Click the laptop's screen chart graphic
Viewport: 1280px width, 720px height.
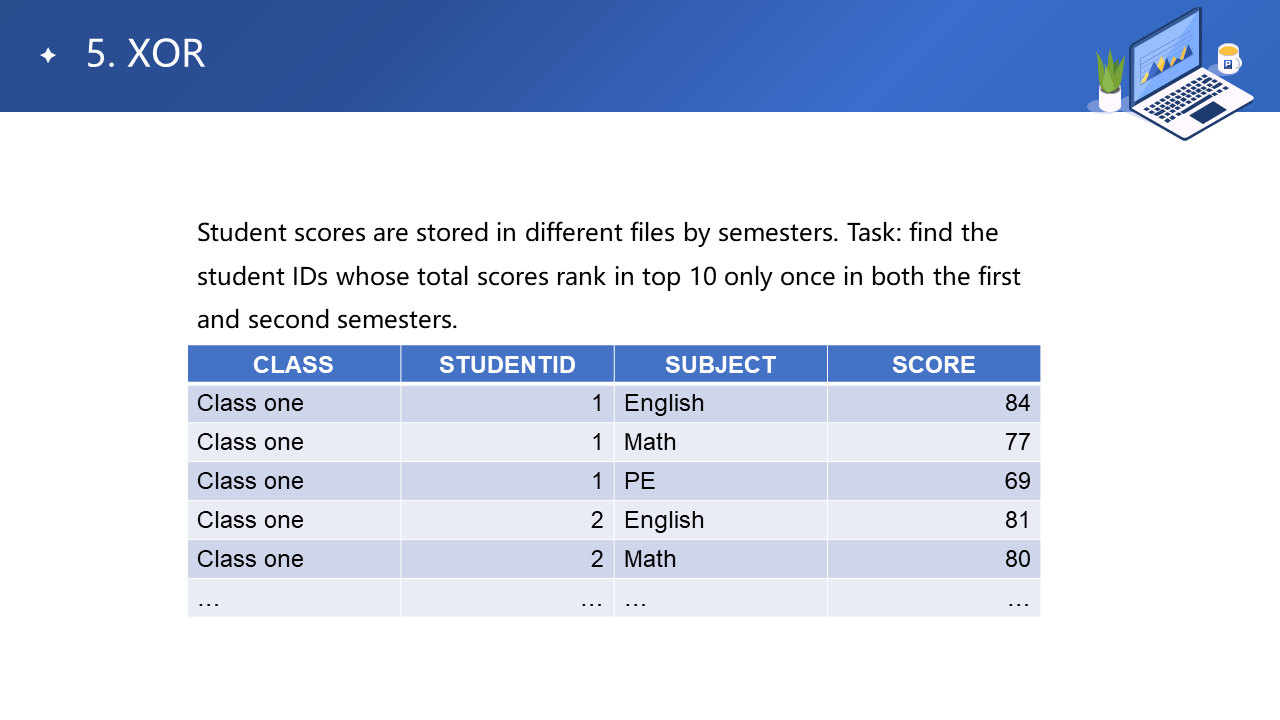click(x=1165, y=62)
